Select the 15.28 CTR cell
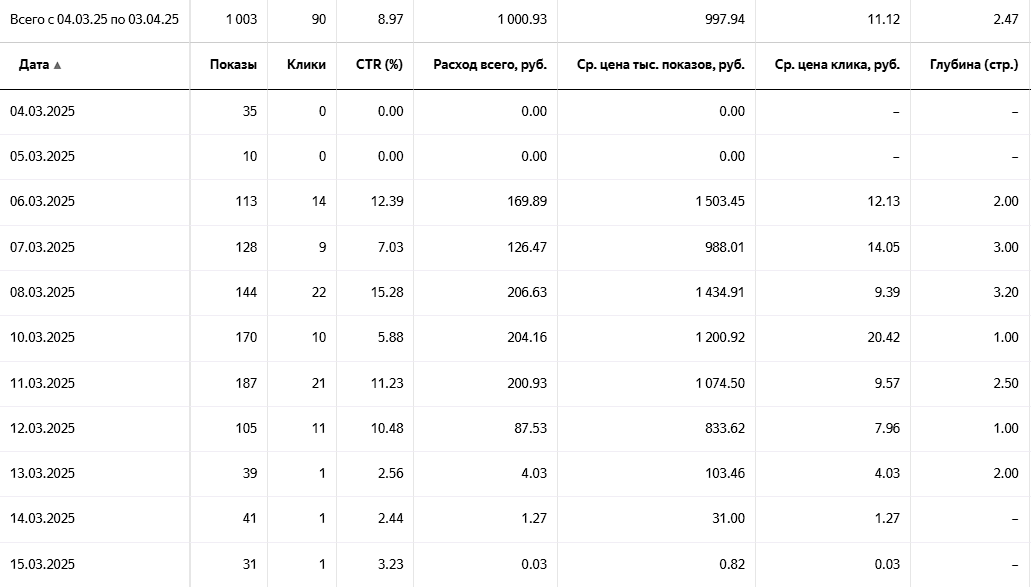Screen dimensions: 1031x587 (x=390, y=292)
